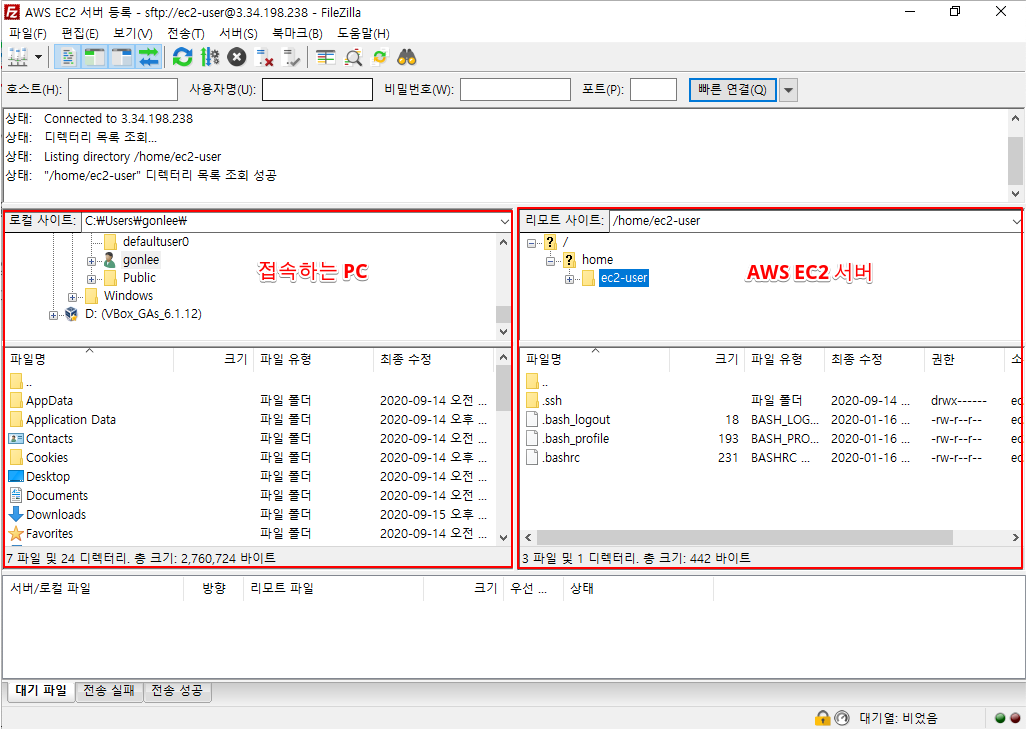
Task: Sort local files by 최종 수정 column
Action: 432,359
